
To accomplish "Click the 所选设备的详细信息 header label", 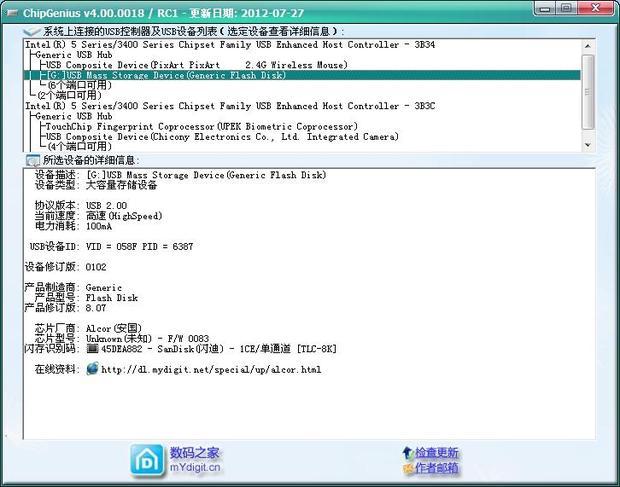I will [x=89, y=160].
